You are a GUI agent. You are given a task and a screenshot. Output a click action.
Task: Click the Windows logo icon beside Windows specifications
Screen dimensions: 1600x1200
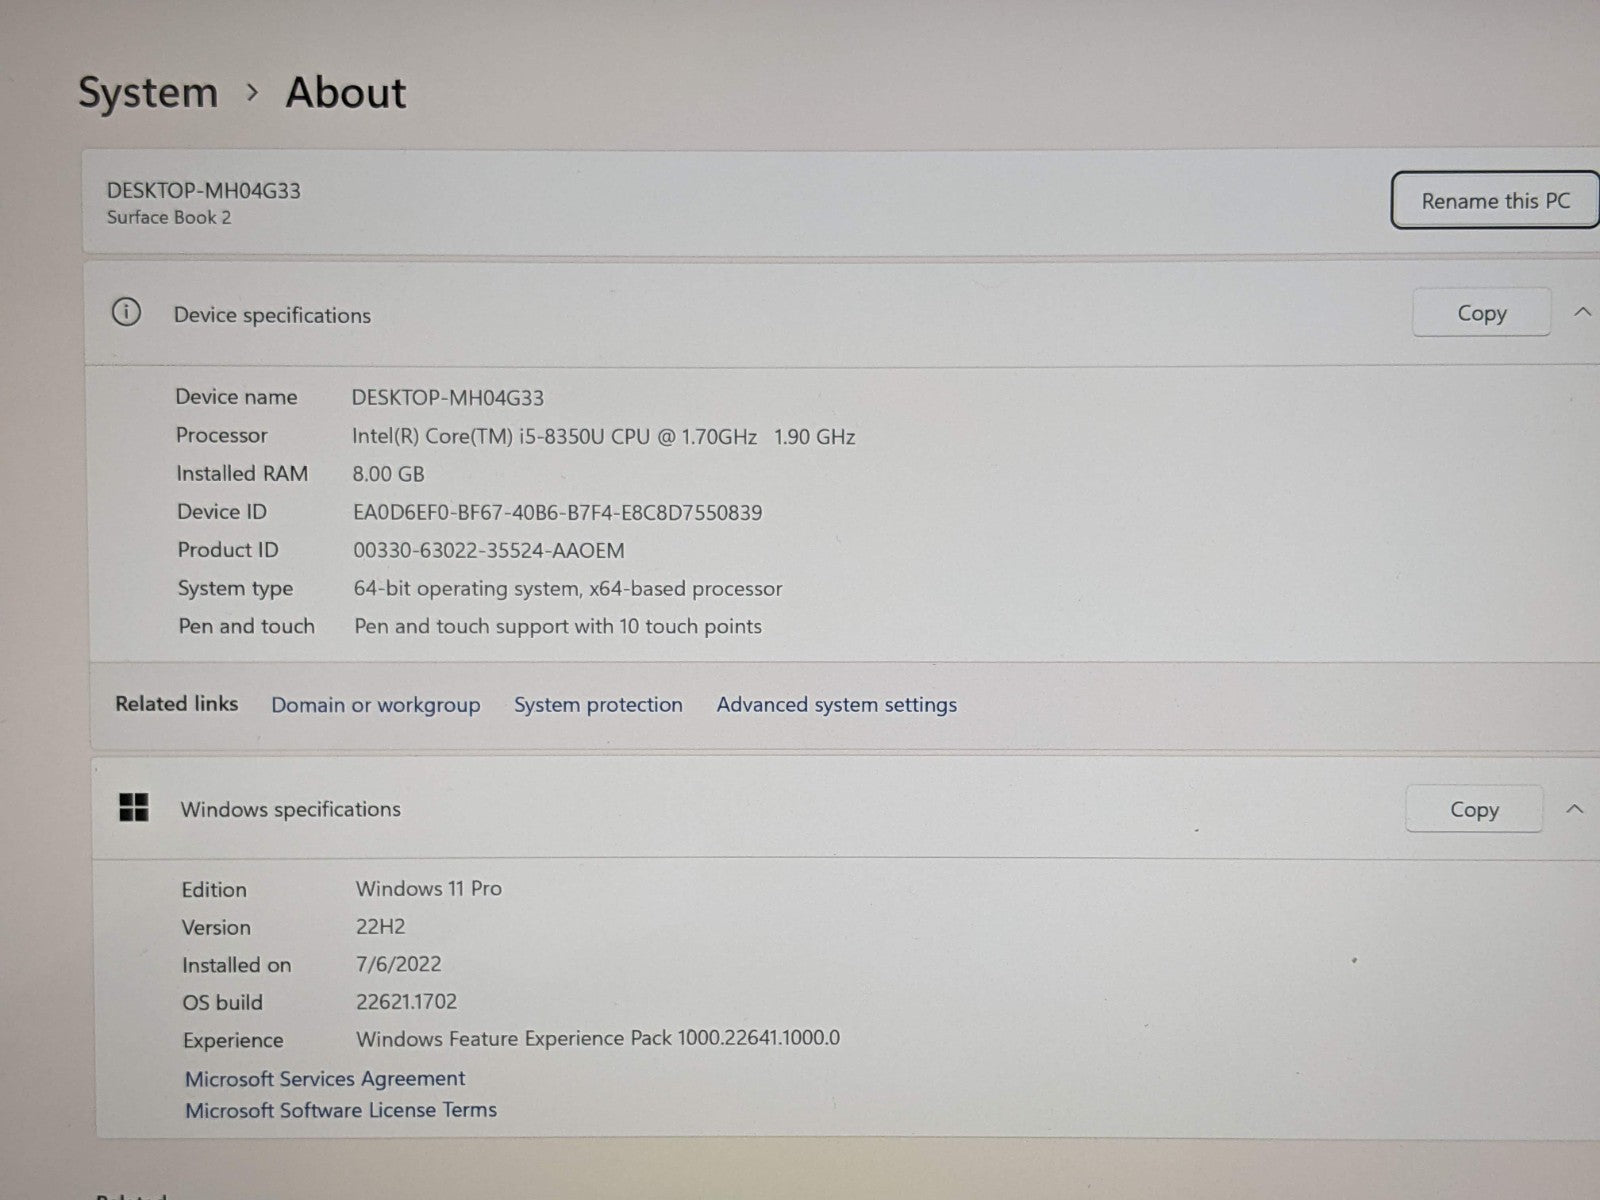[134, 808]
